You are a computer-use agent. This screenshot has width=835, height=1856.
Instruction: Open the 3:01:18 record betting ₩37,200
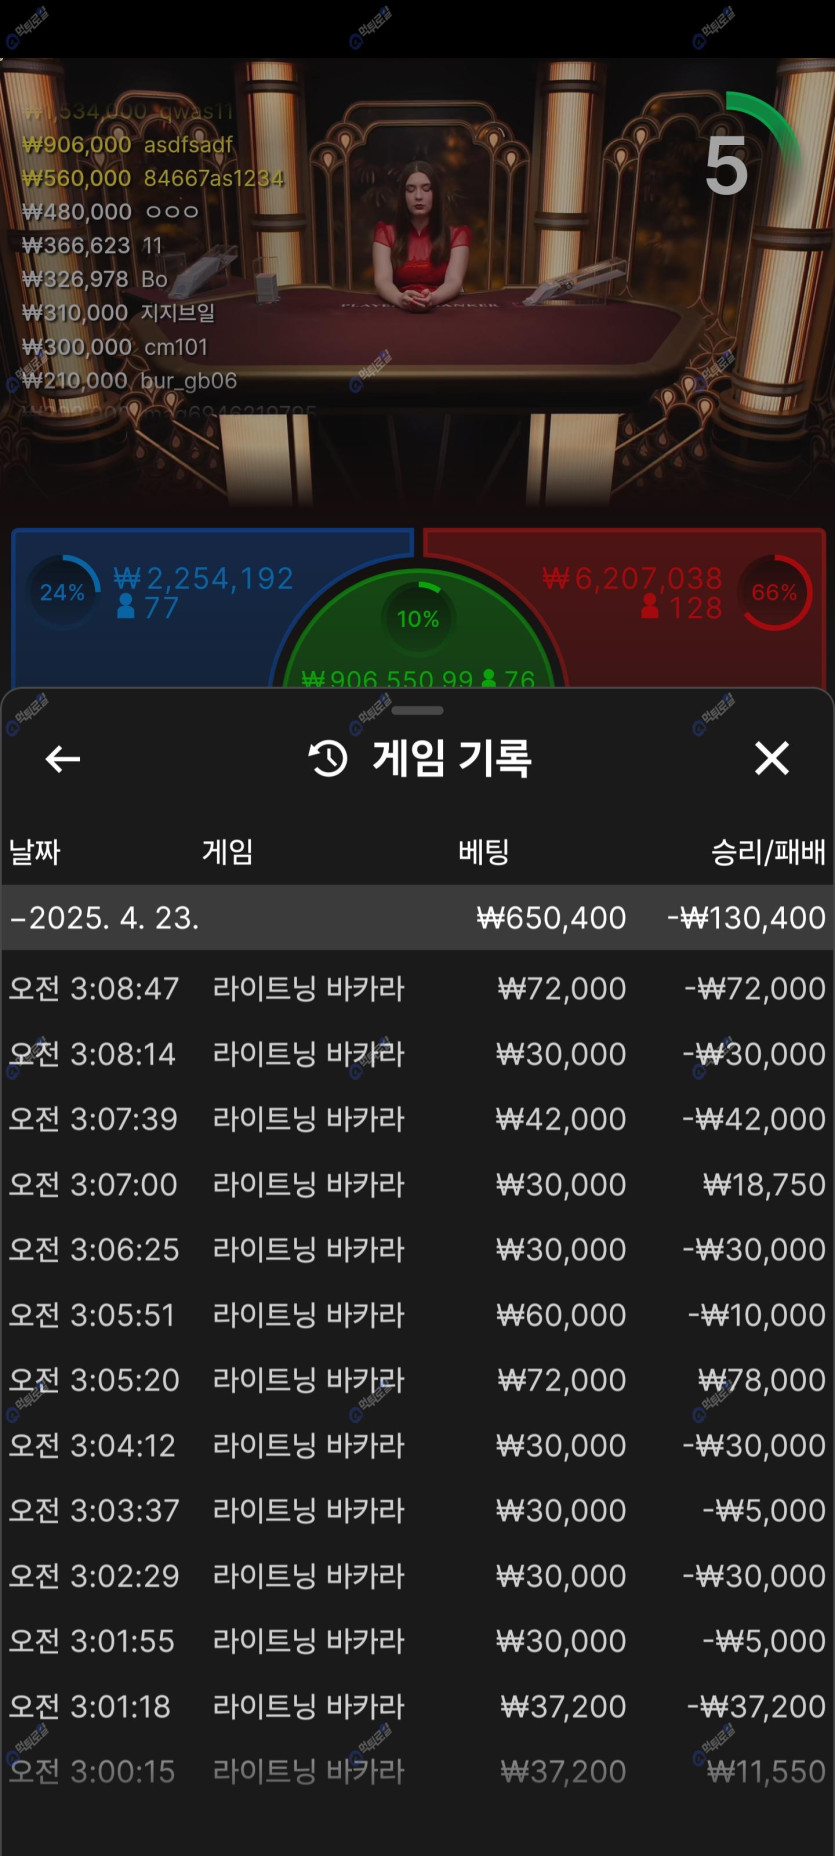coord(416,1706)
